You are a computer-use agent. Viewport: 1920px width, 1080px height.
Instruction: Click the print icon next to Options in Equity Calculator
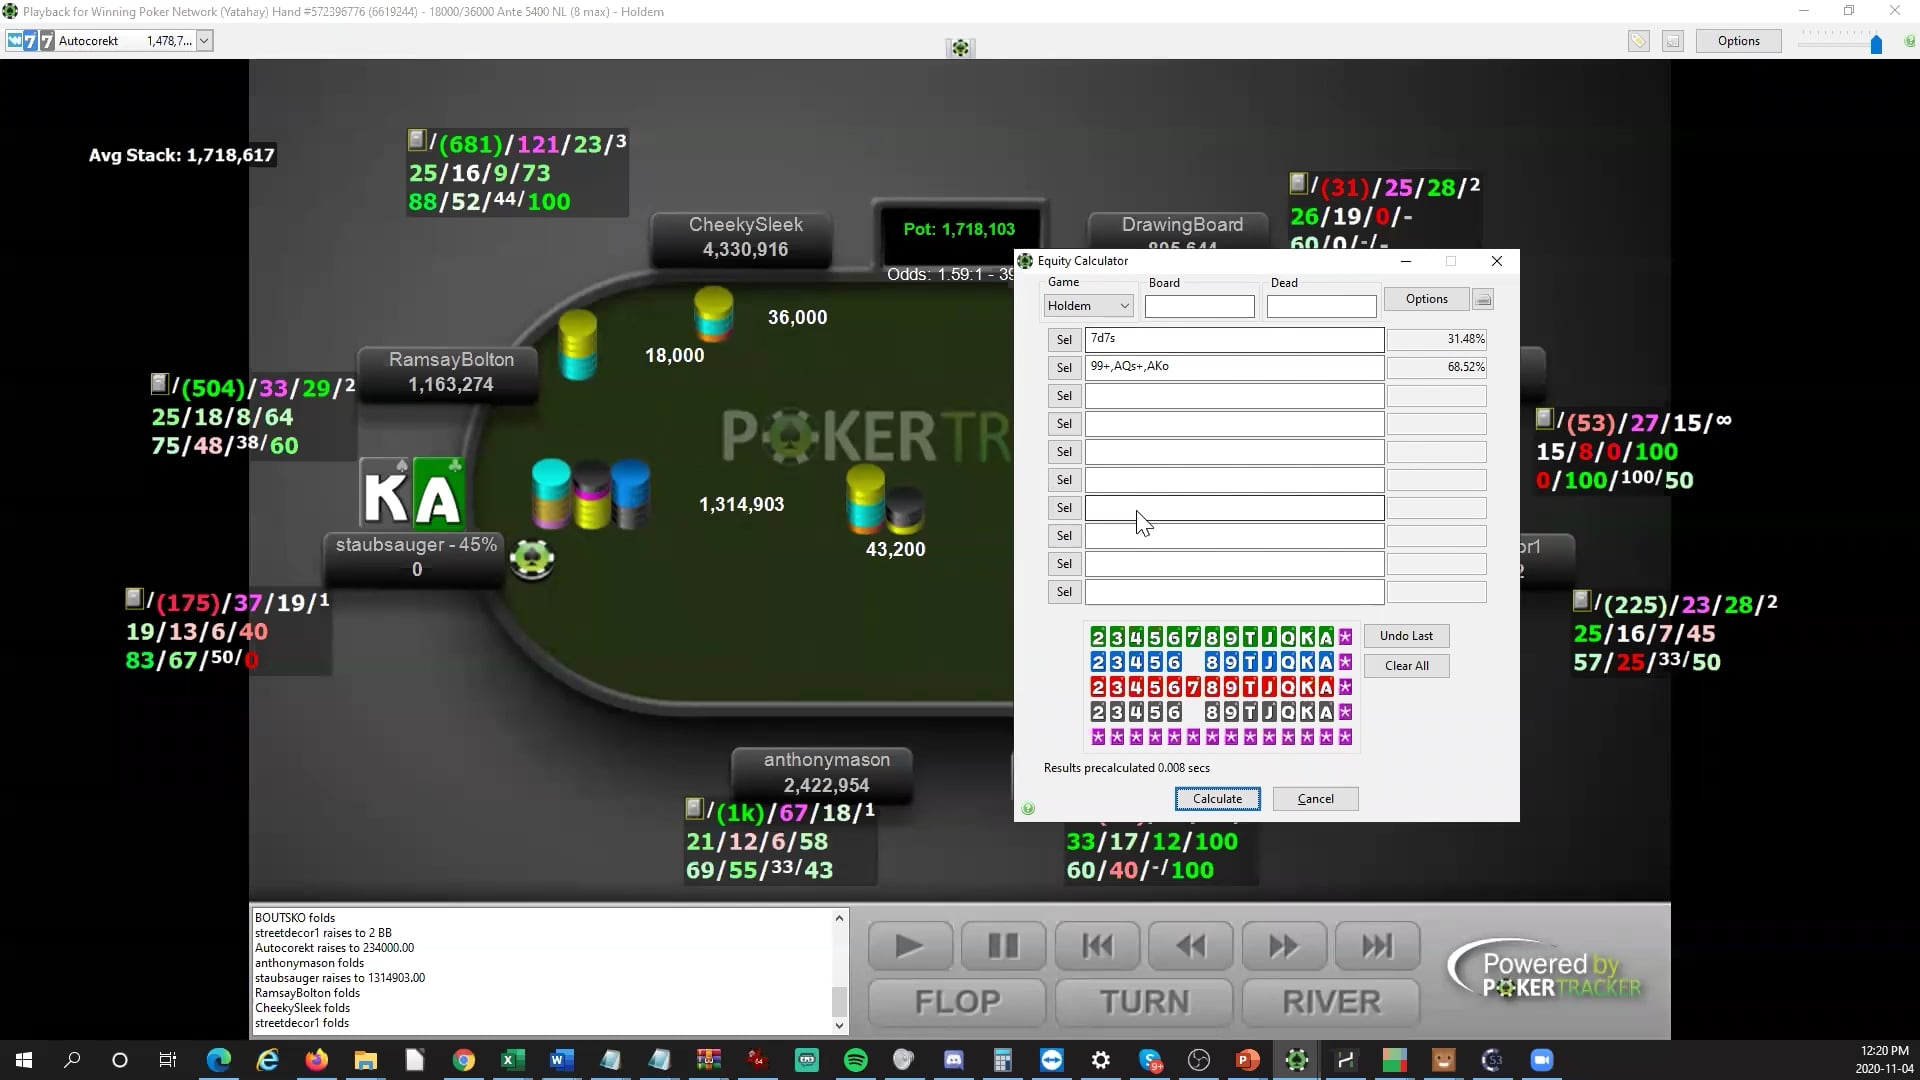click(1483, 299)
